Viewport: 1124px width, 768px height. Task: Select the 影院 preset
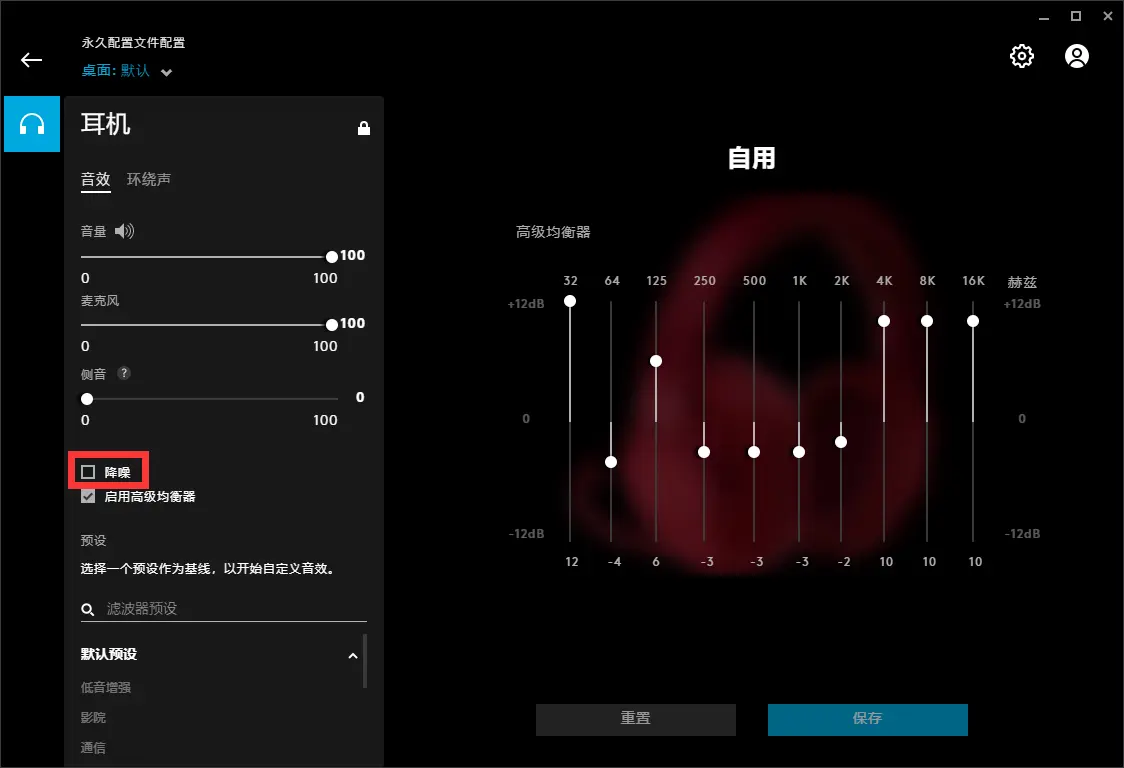(93, 717)
